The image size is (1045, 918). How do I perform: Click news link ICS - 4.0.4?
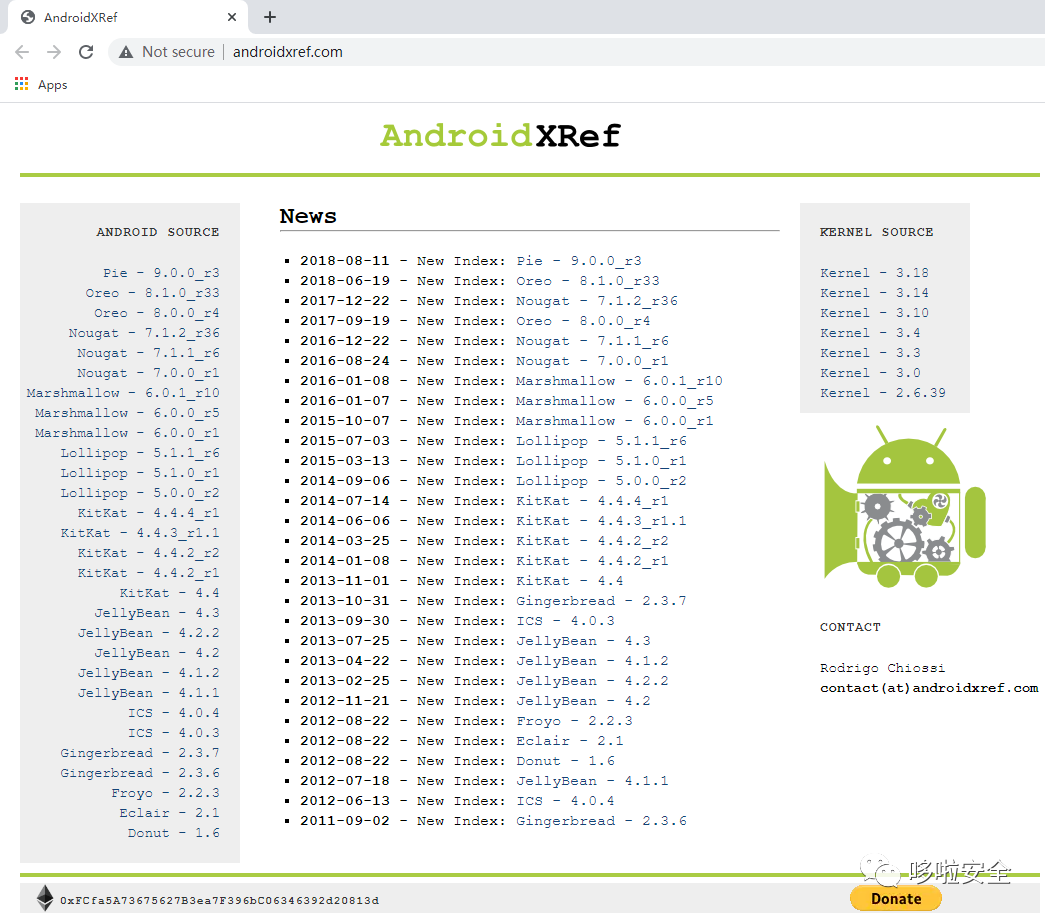[x=565, y=801]
